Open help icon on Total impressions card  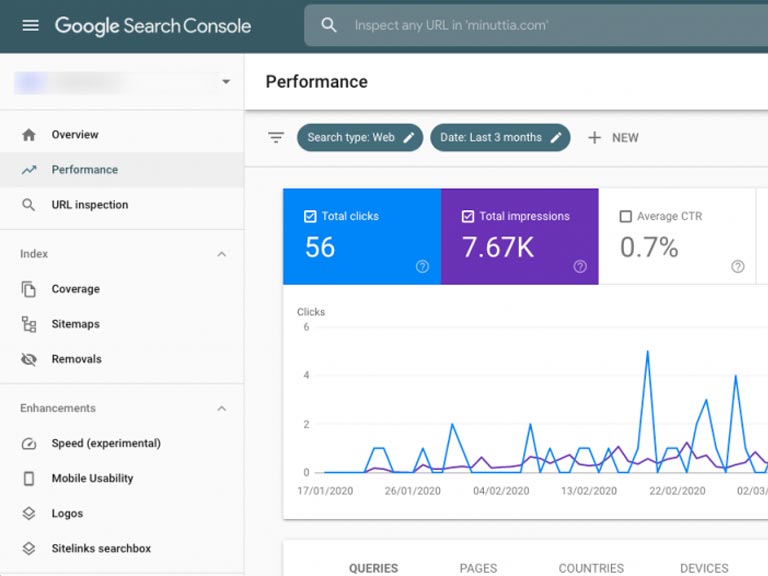point(580,266)
